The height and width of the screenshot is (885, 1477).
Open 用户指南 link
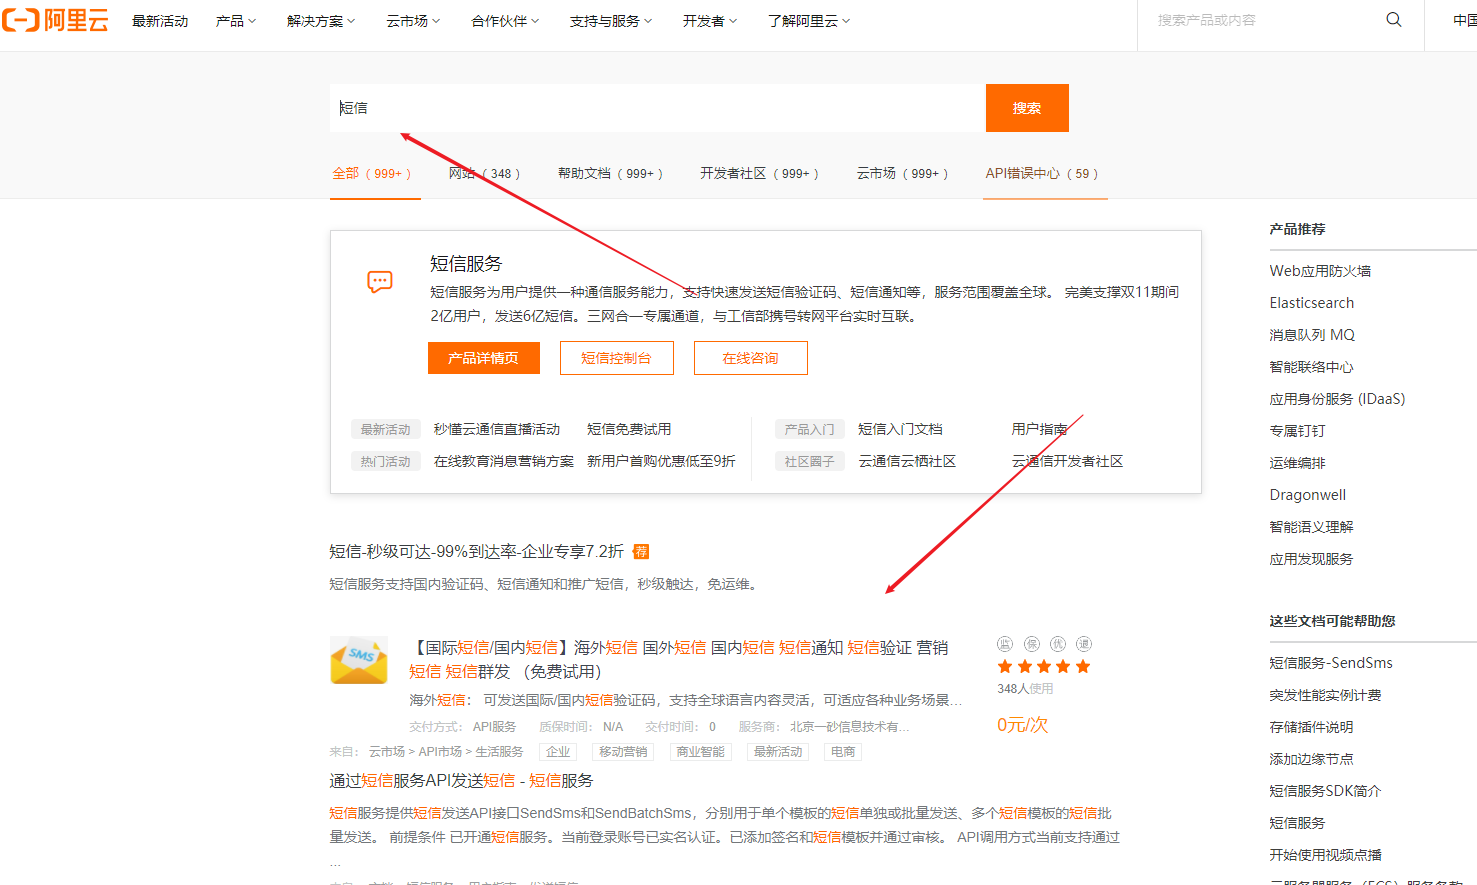click(1039, 429)
